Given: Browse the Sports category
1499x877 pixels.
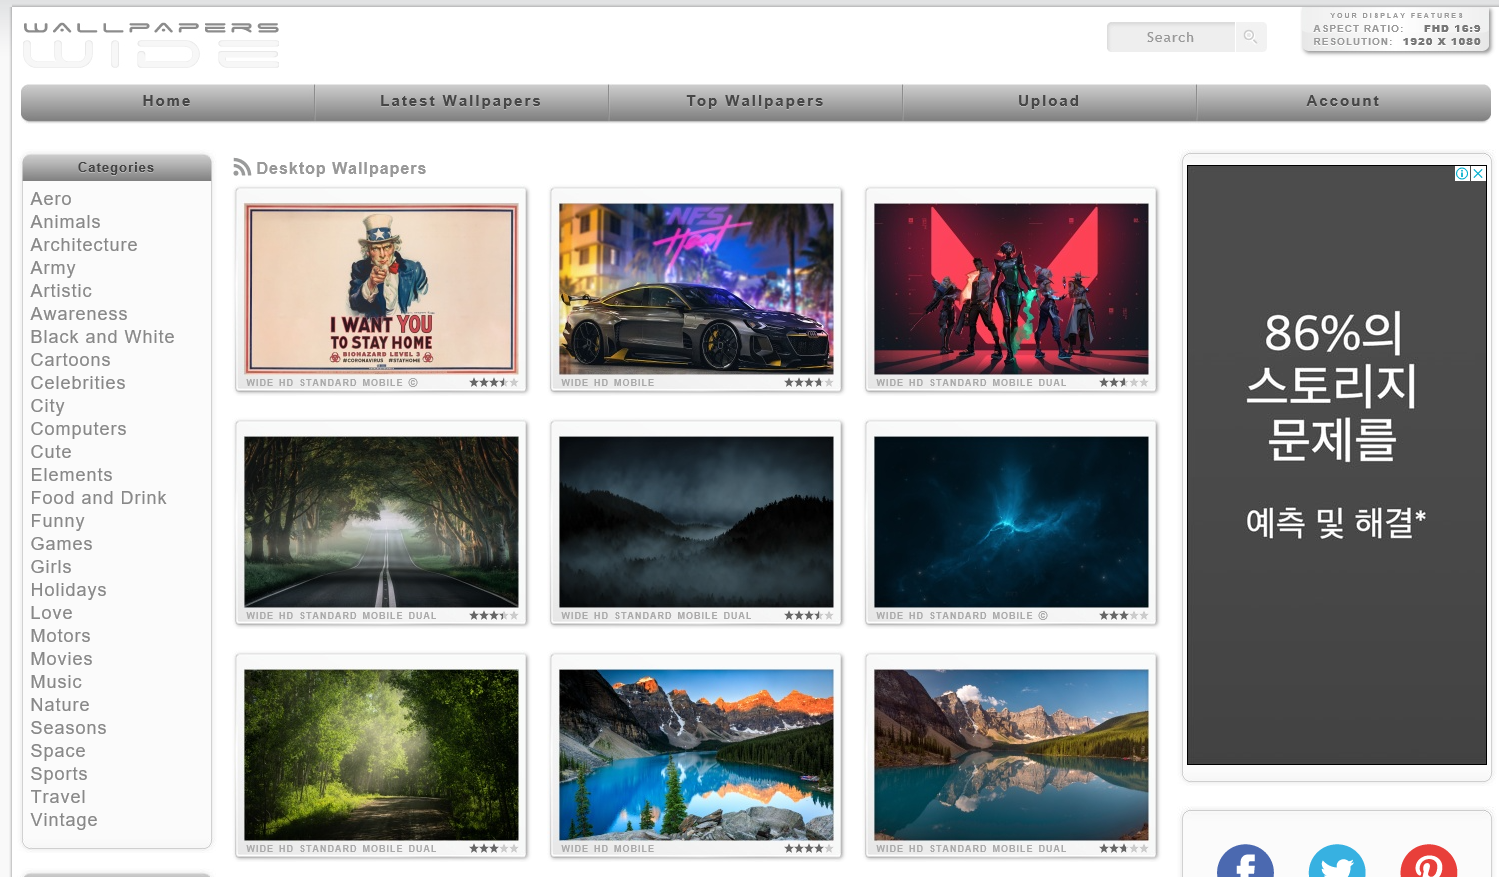Looking at the screenshot, I should (59, 774).
